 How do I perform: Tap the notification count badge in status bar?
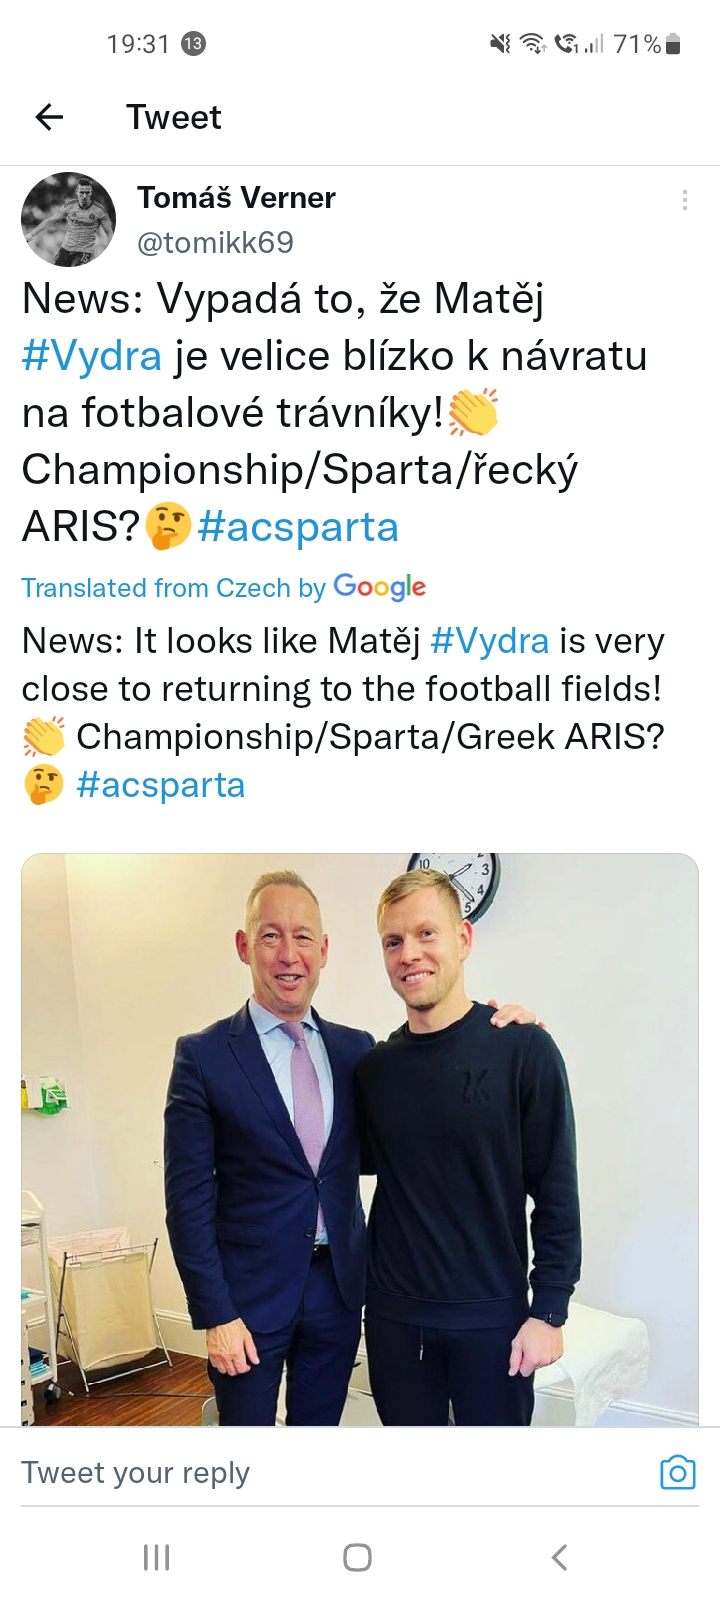(x=193, y=44)
